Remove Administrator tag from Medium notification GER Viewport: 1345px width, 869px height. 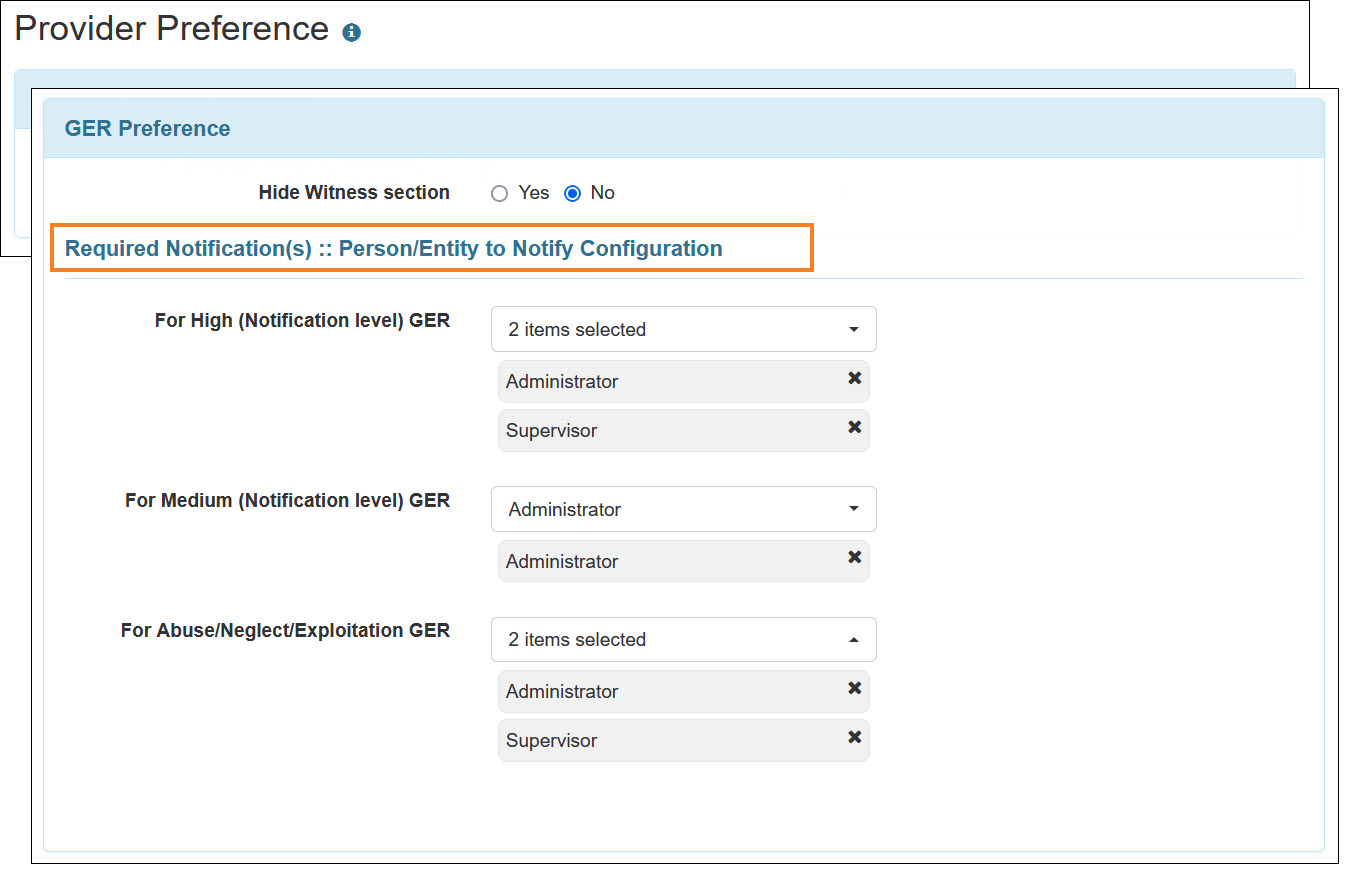click(854, 558)
